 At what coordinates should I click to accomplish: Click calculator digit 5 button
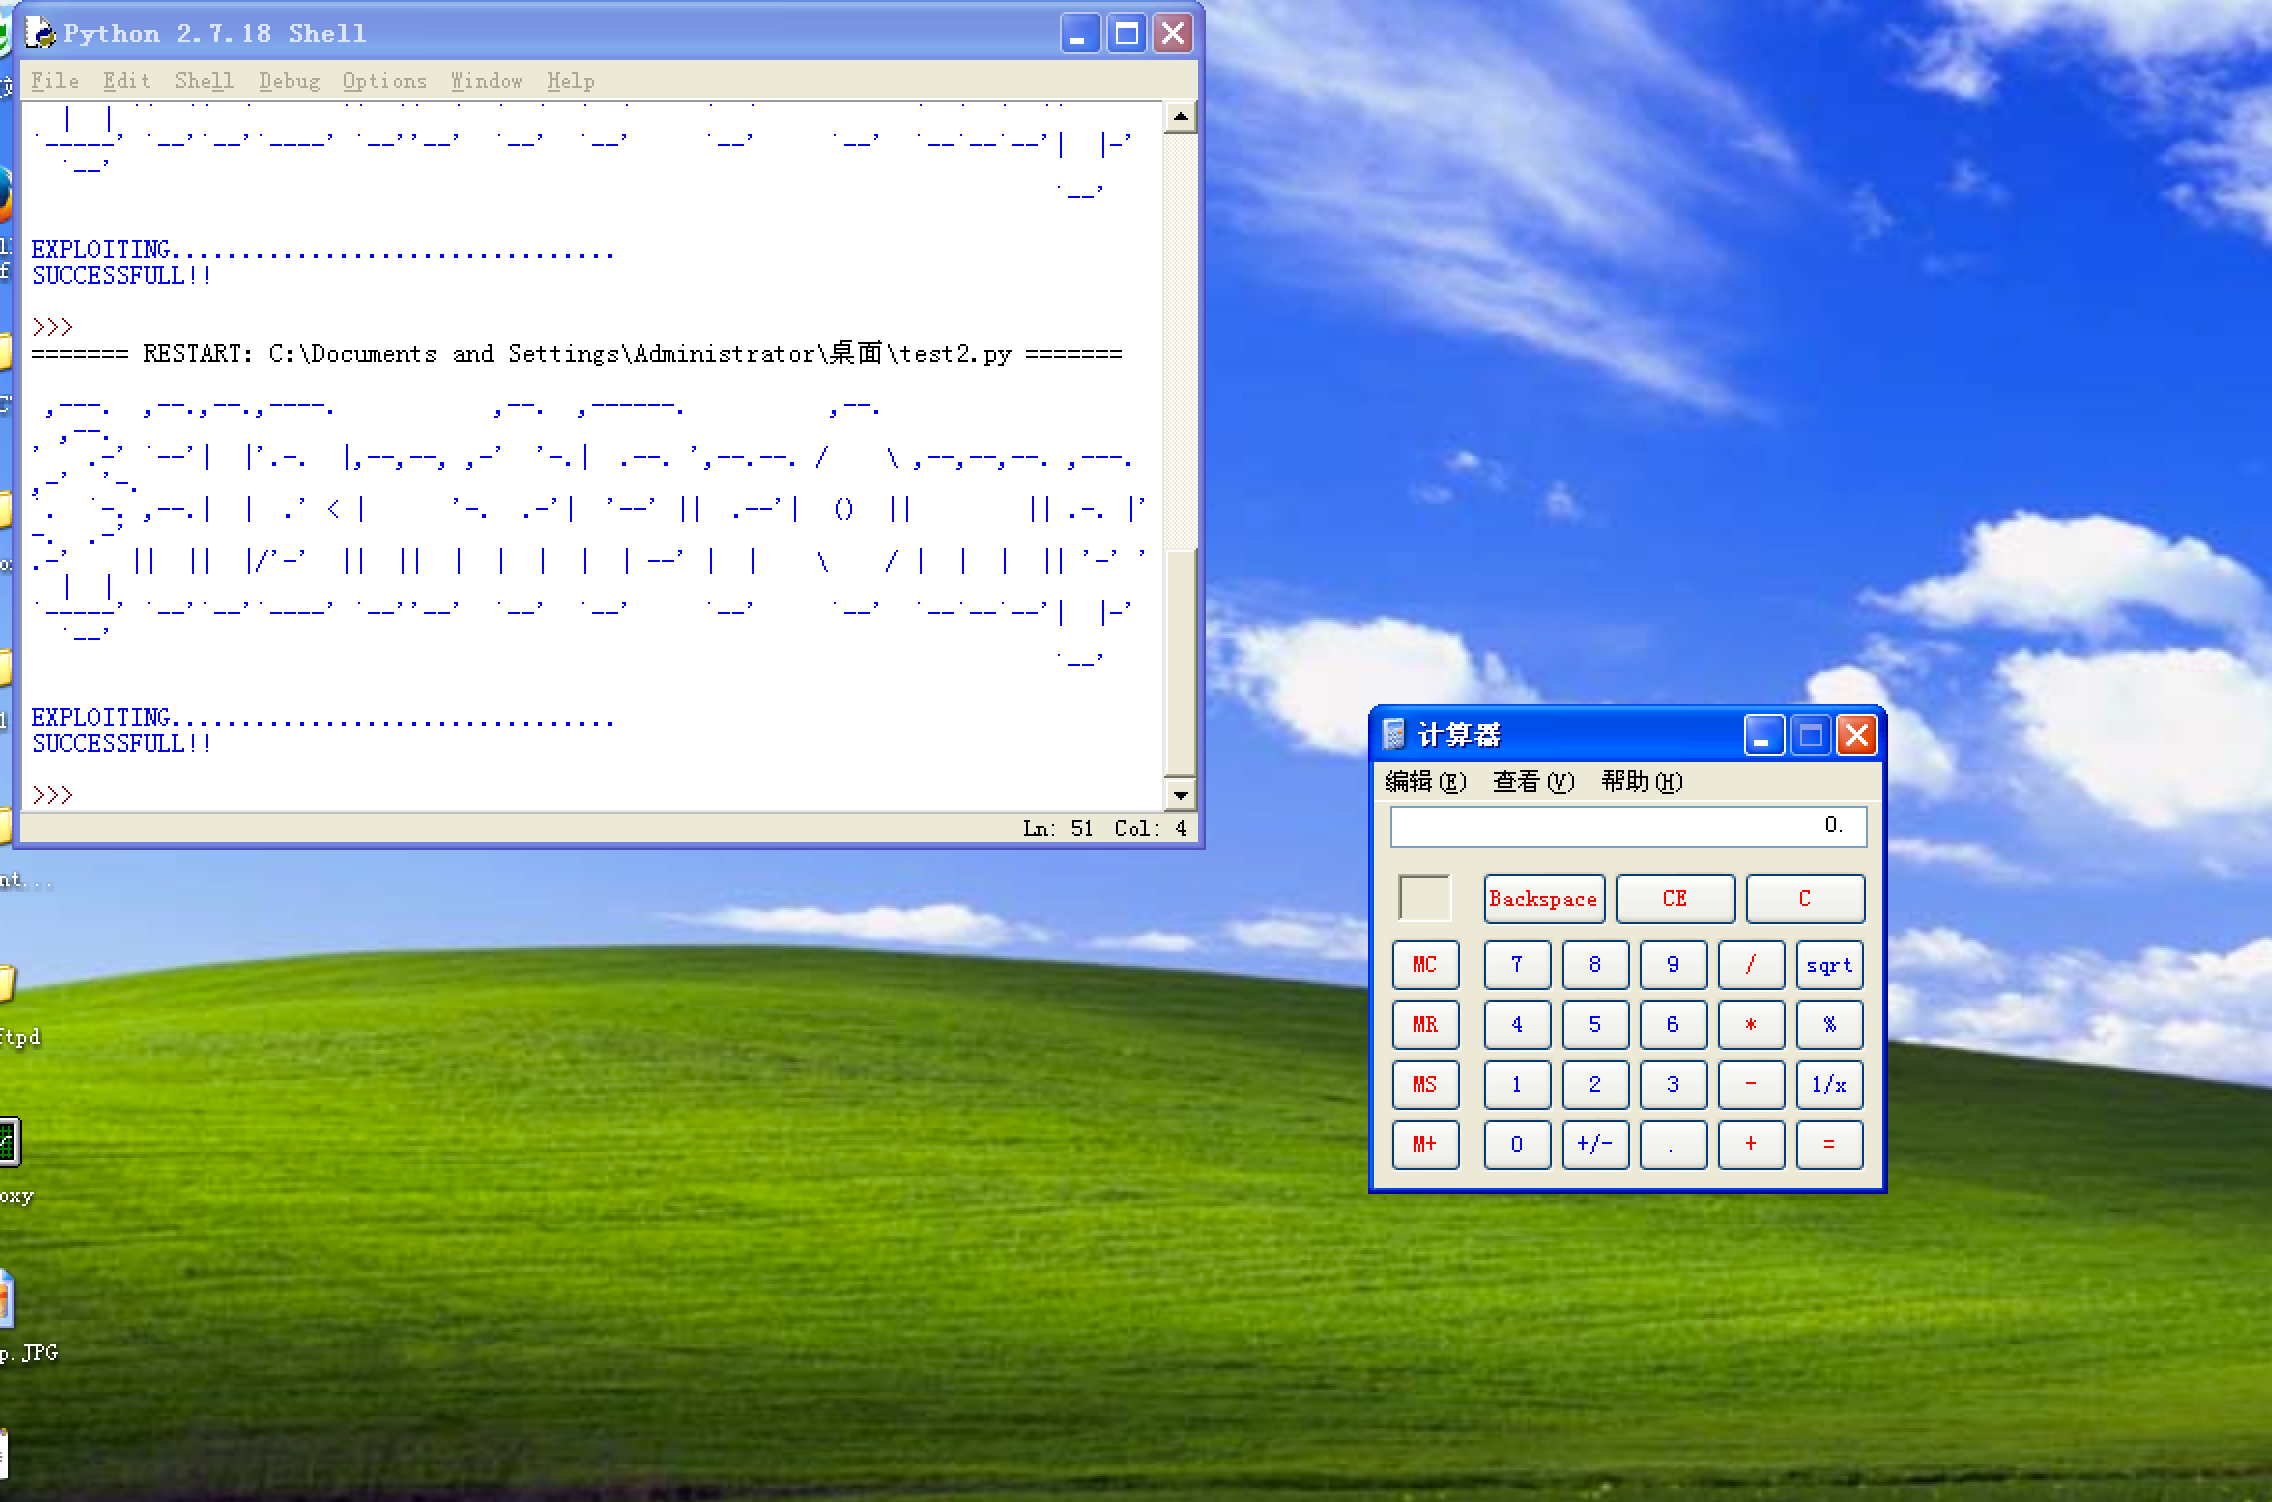[1595, 1025]
